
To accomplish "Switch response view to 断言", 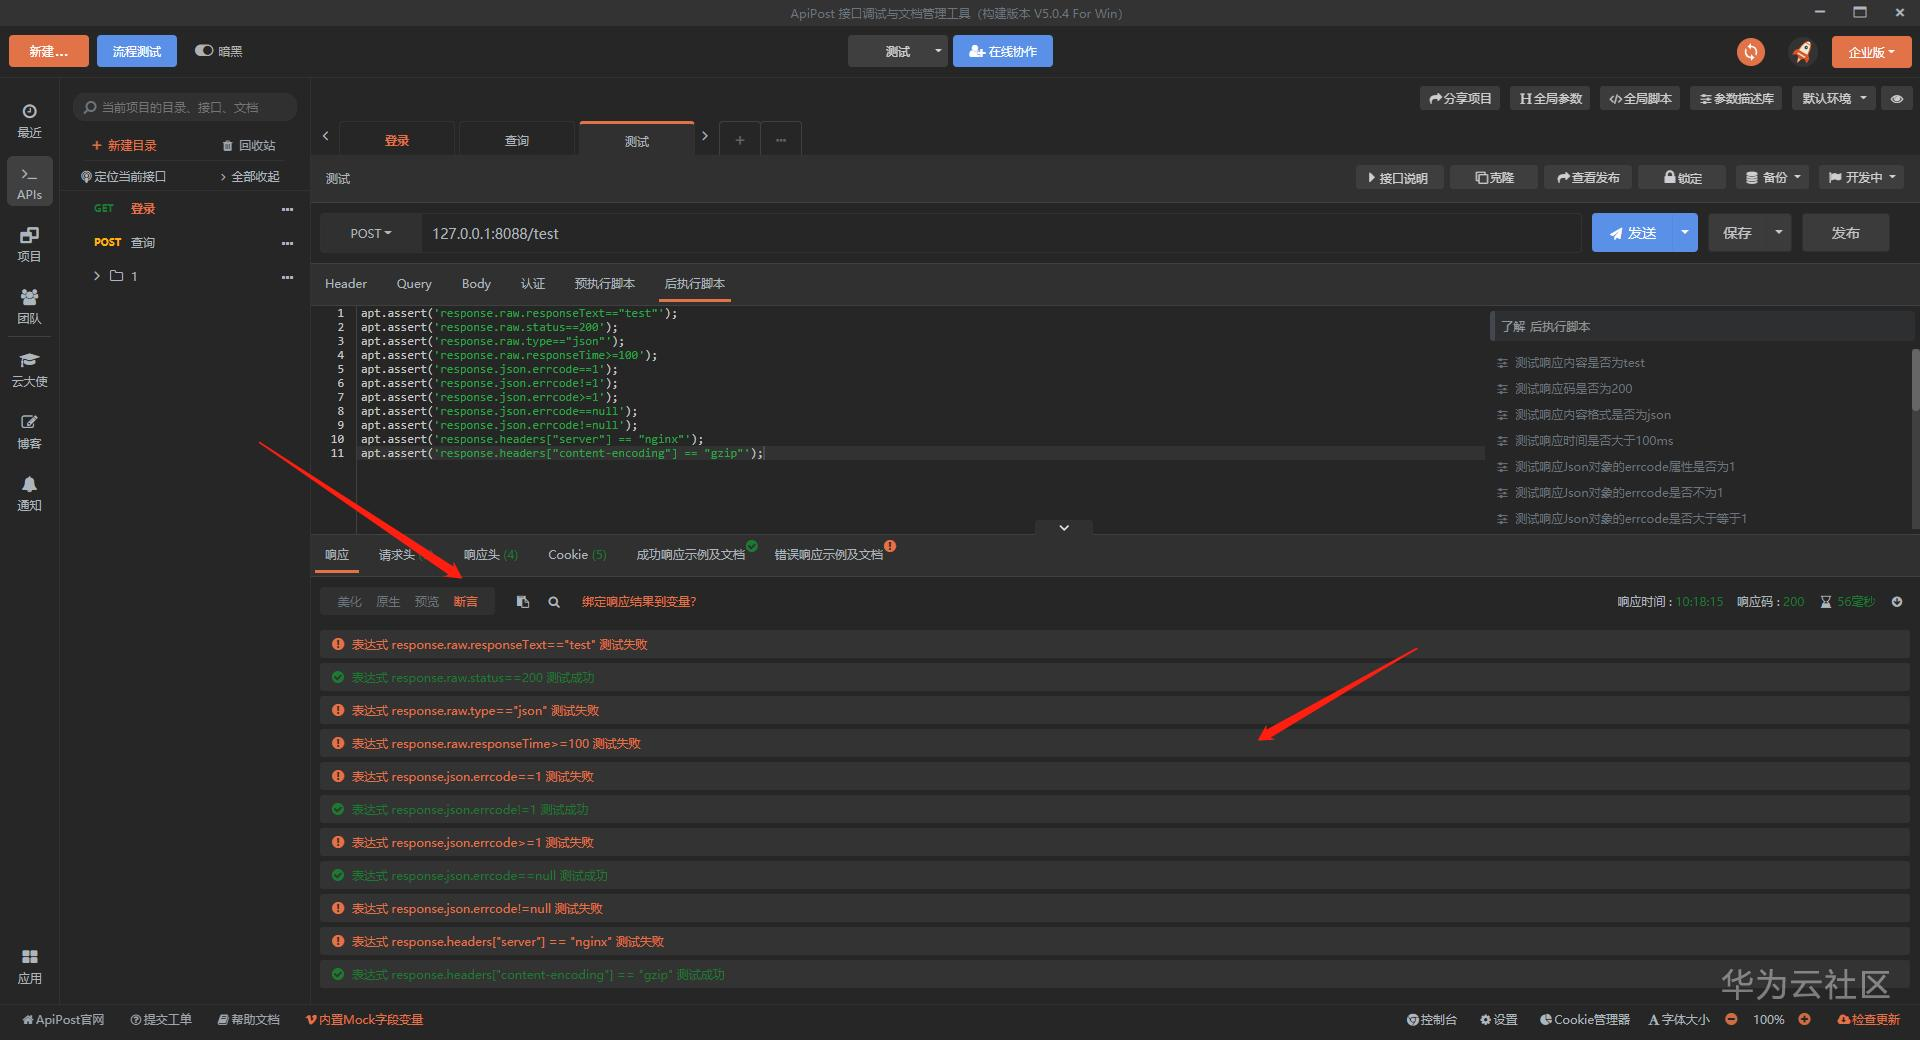I will [466, 602].
